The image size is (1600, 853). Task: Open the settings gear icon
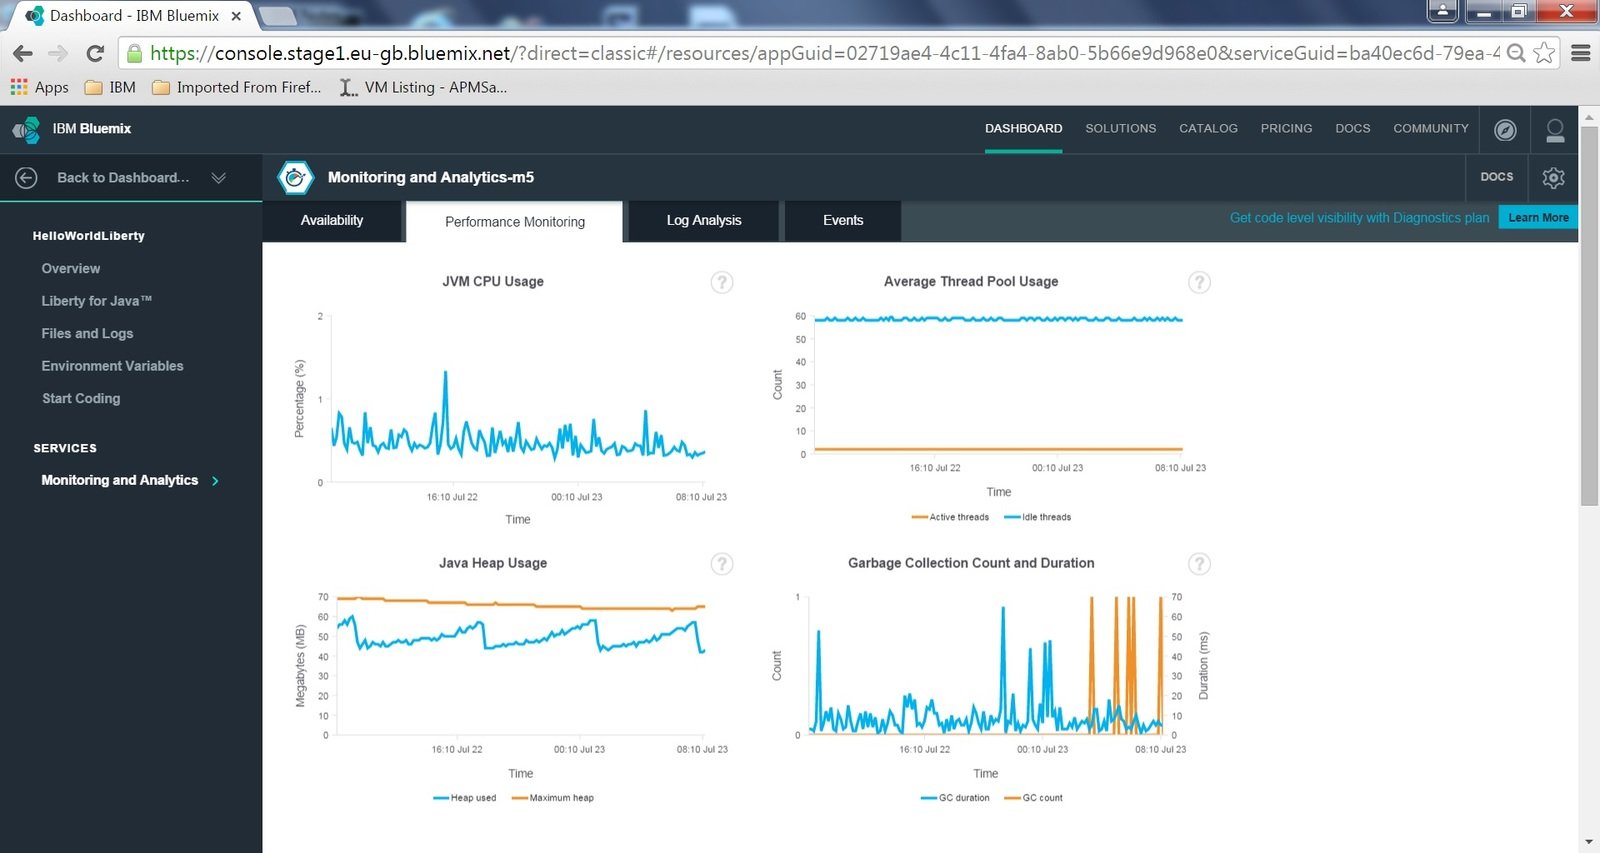(x=1553, y=177)
